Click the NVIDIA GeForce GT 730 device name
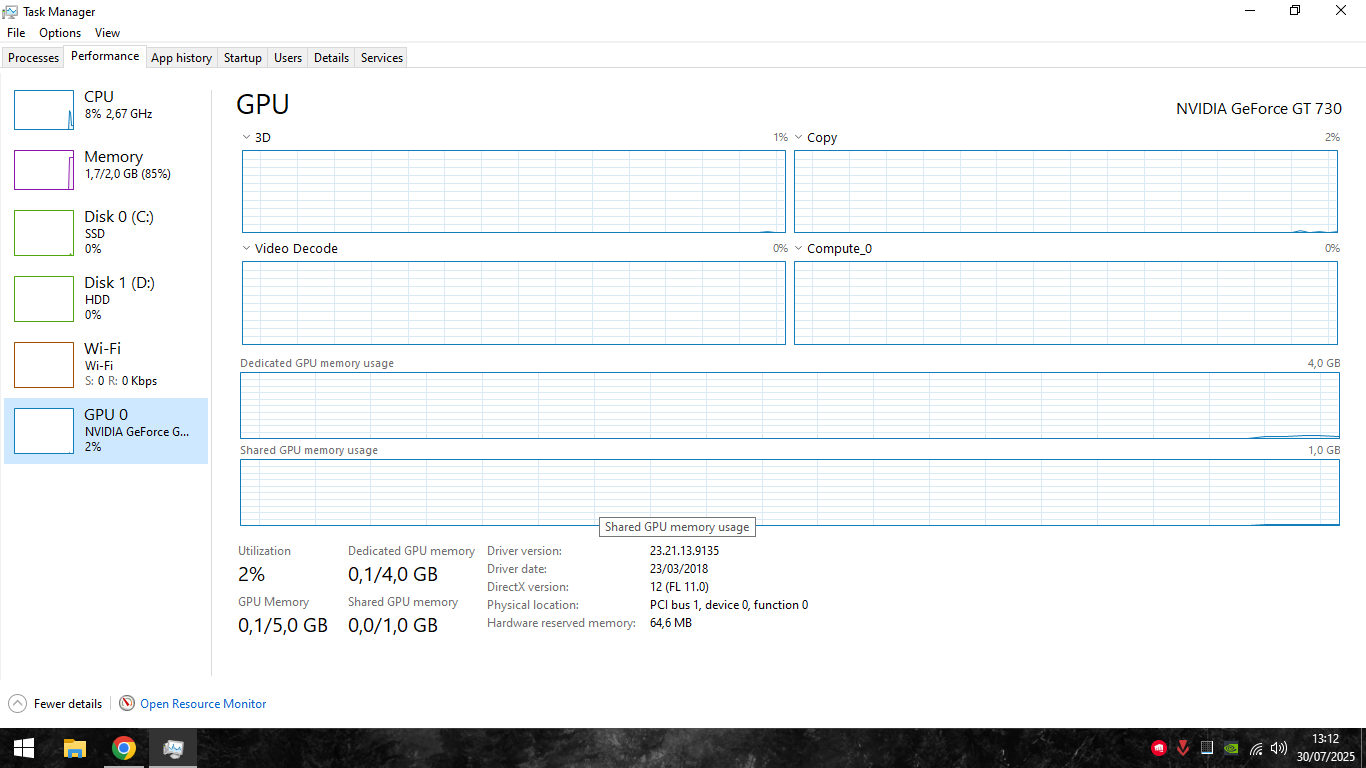 point(1259,108)
